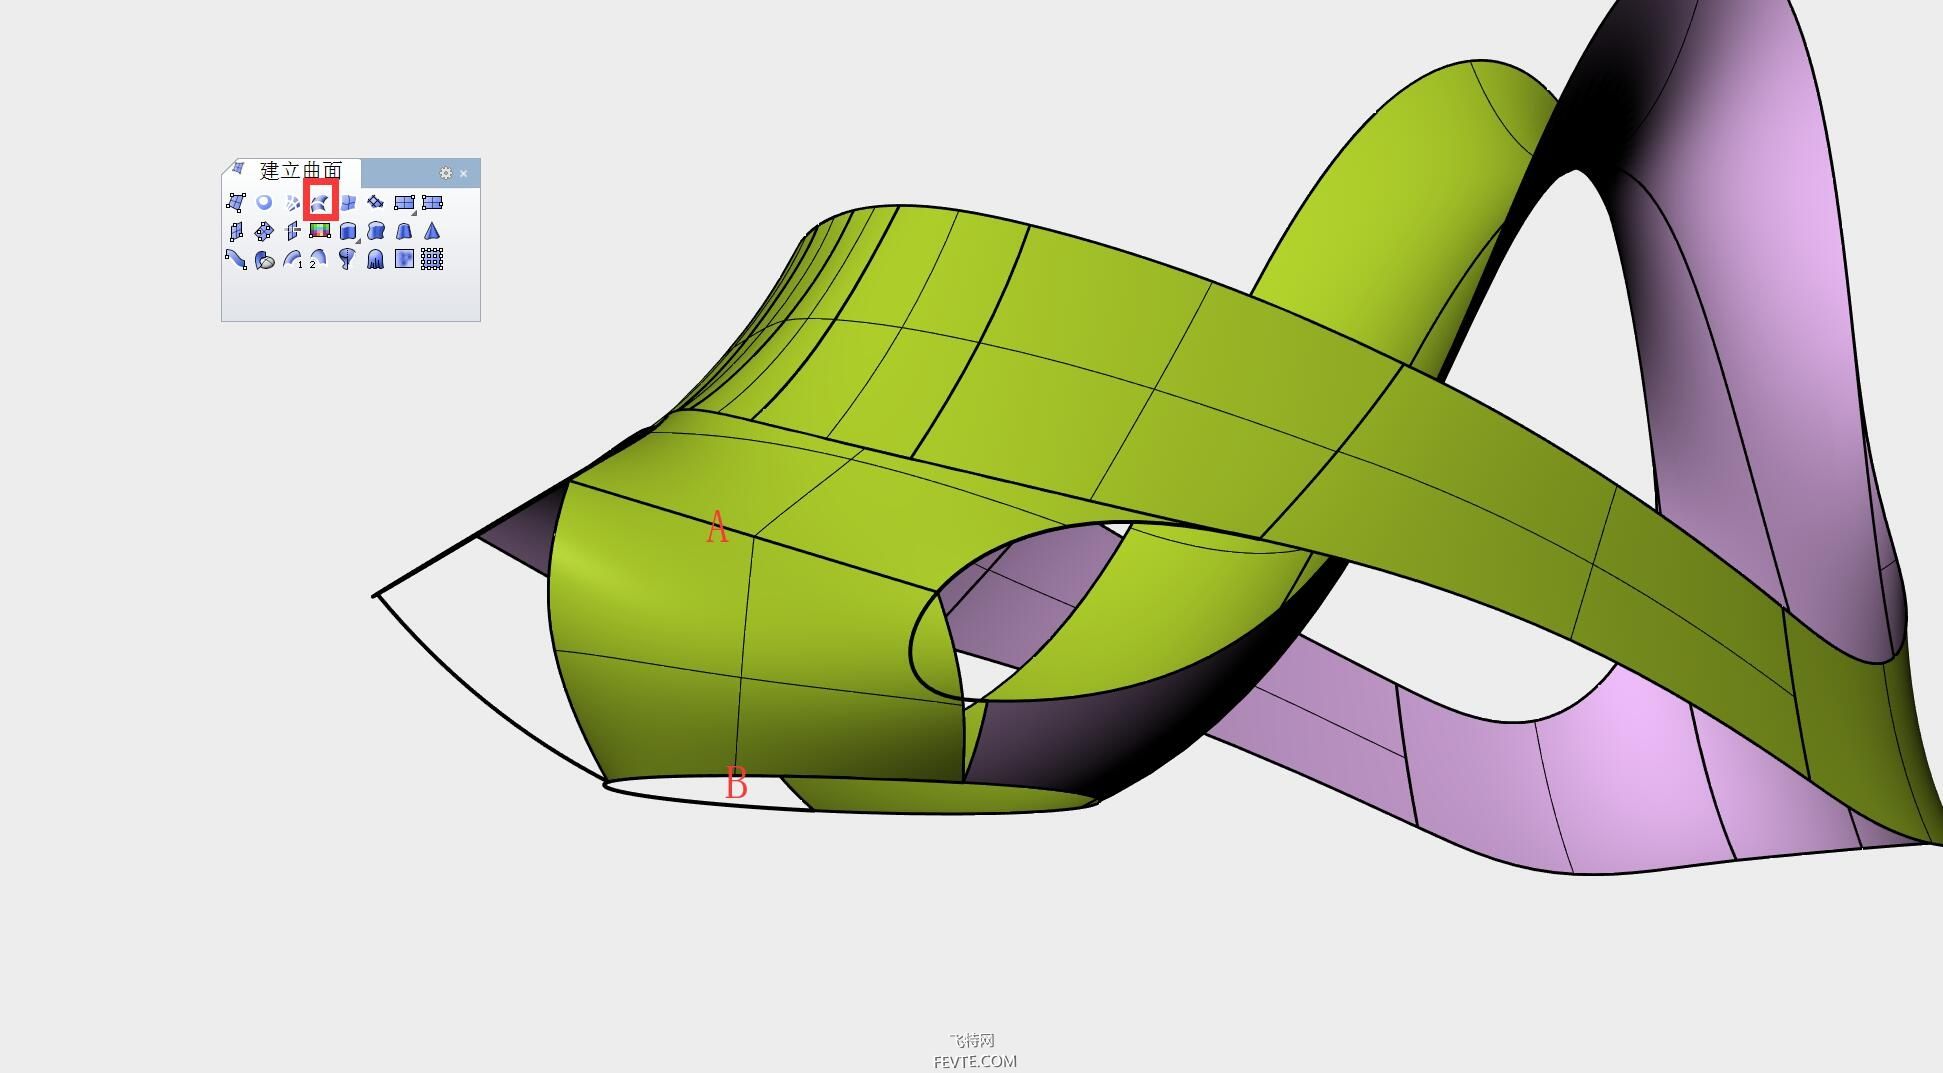1943x1073 pixels.
Task: Select Extrude curve tapered tool
Action: (x=404, y=231)
